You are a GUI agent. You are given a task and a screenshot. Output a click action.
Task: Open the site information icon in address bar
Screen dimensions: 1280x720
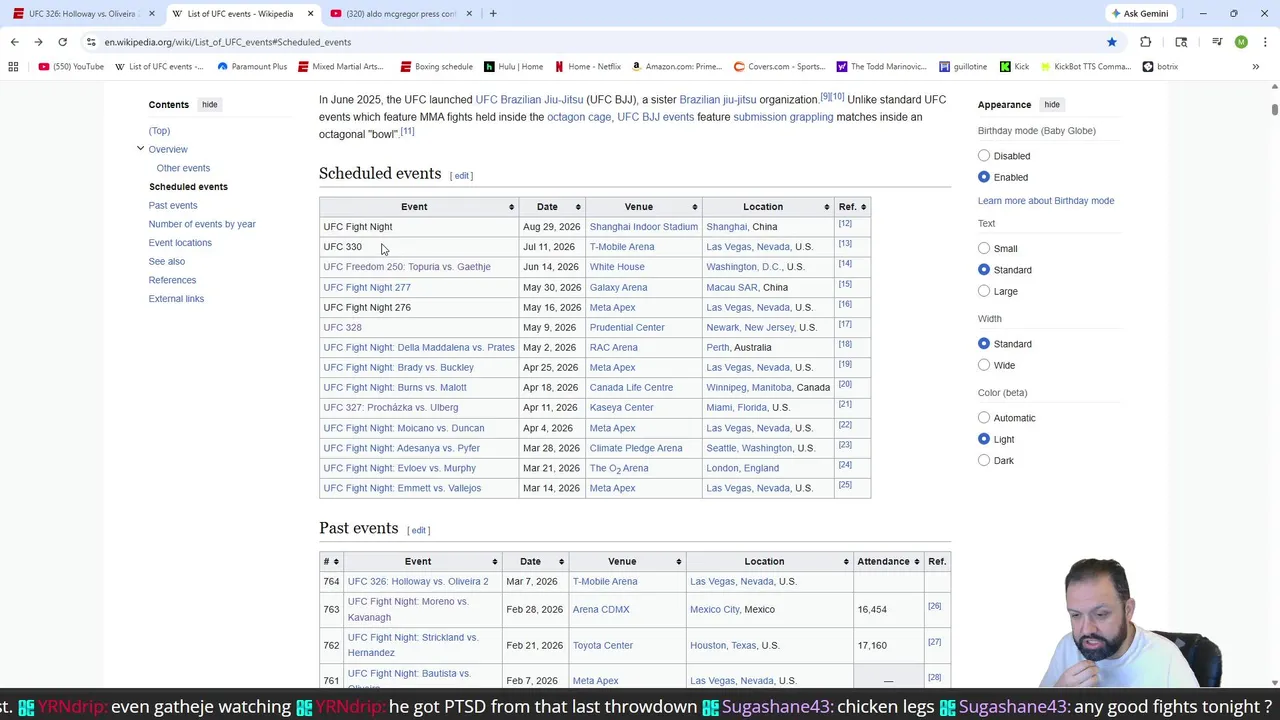point(91,42)
